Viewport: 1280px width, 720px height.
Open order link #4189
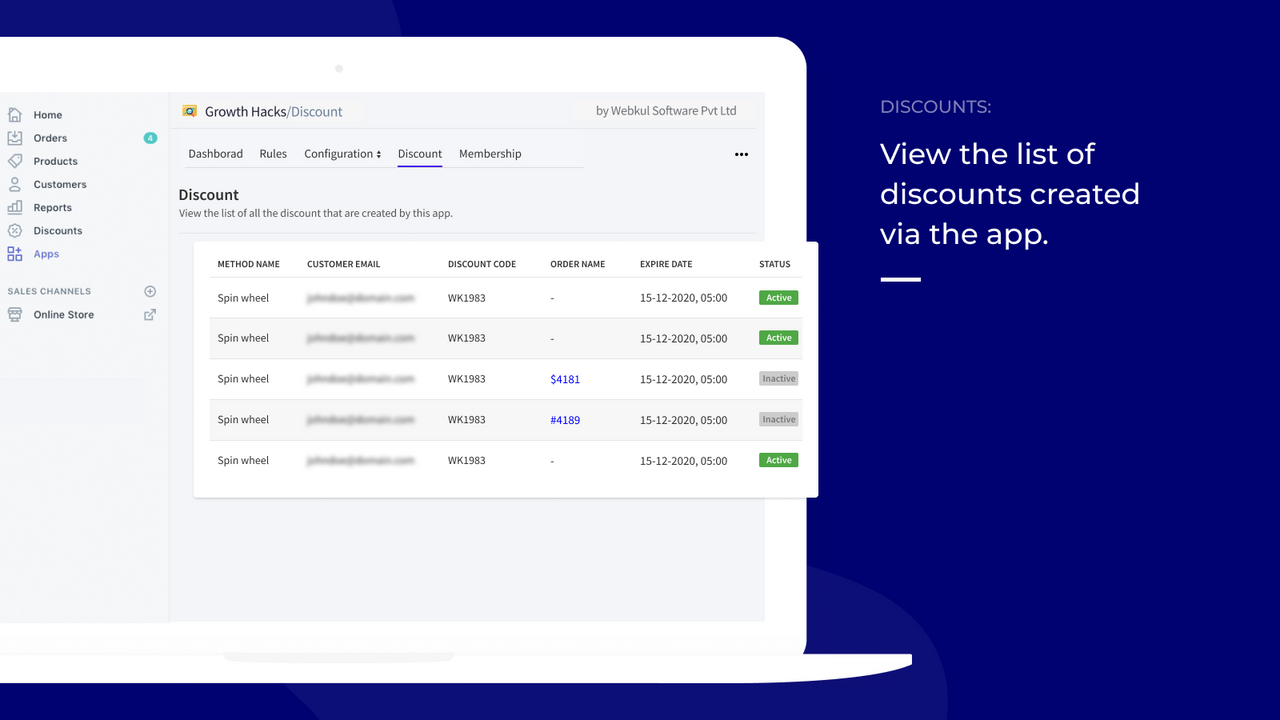(x=565, y=420)
